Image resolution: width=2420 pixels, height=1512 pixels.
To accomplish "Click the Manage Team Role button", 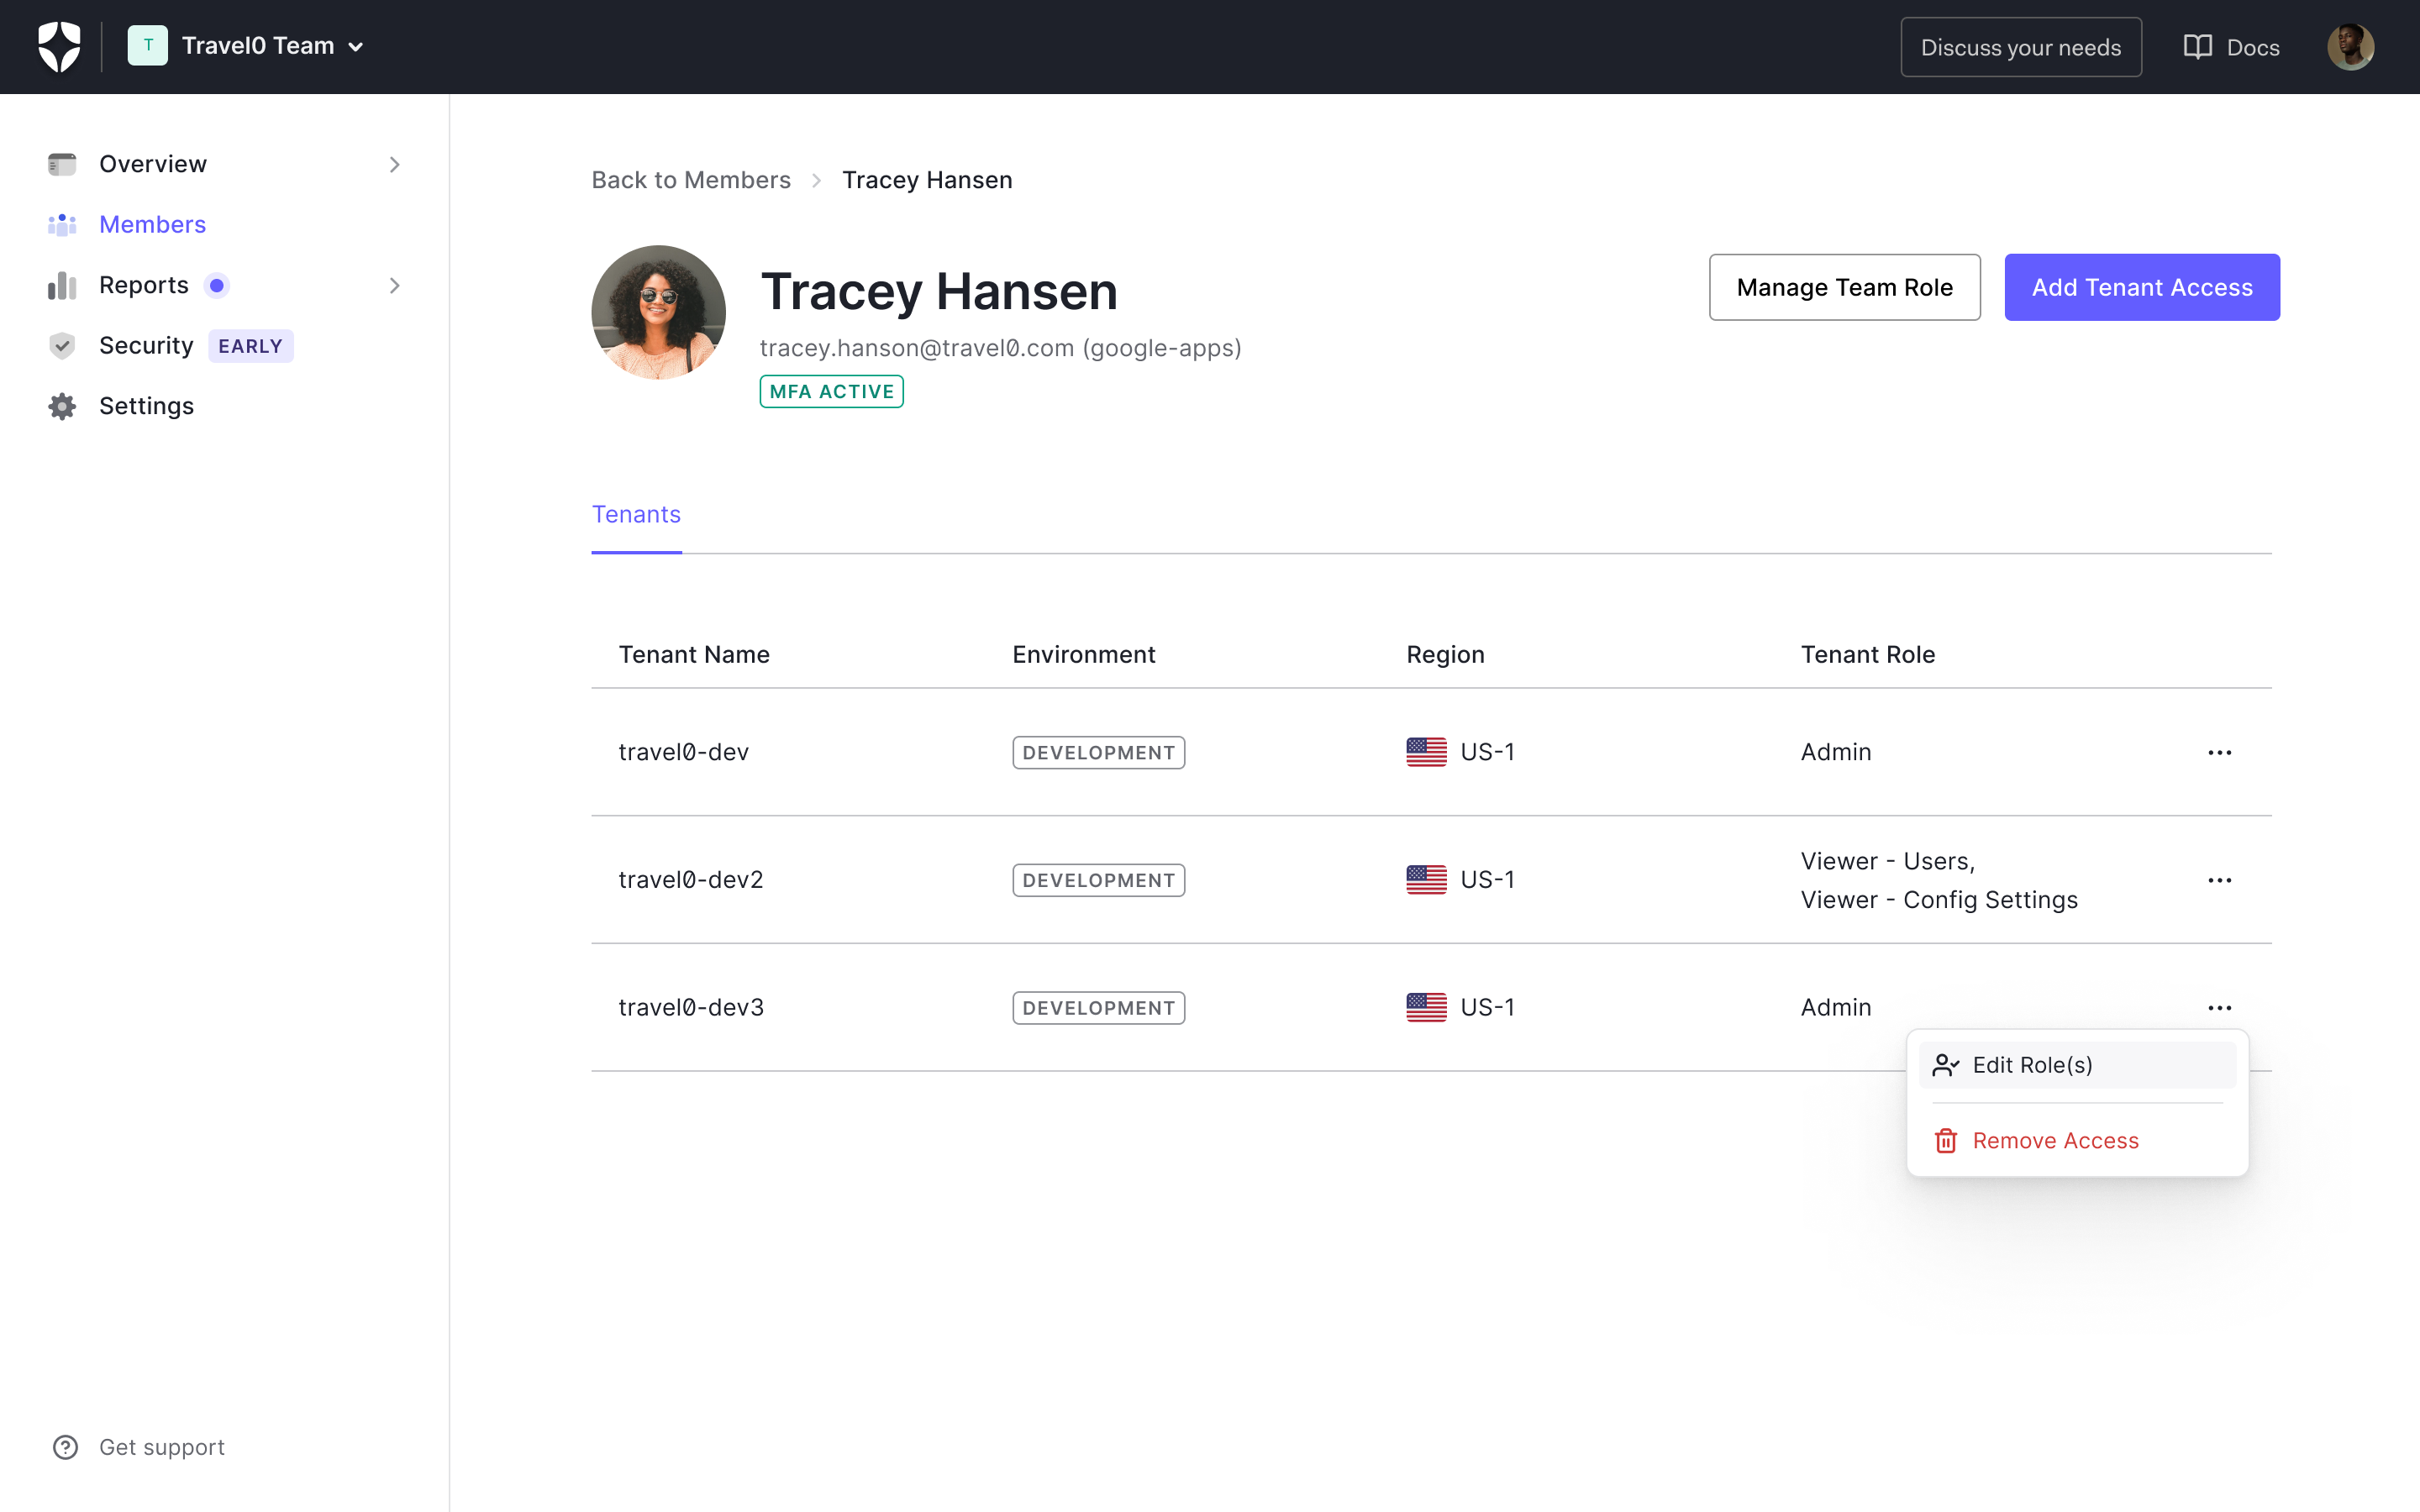I will point(1845,287).
